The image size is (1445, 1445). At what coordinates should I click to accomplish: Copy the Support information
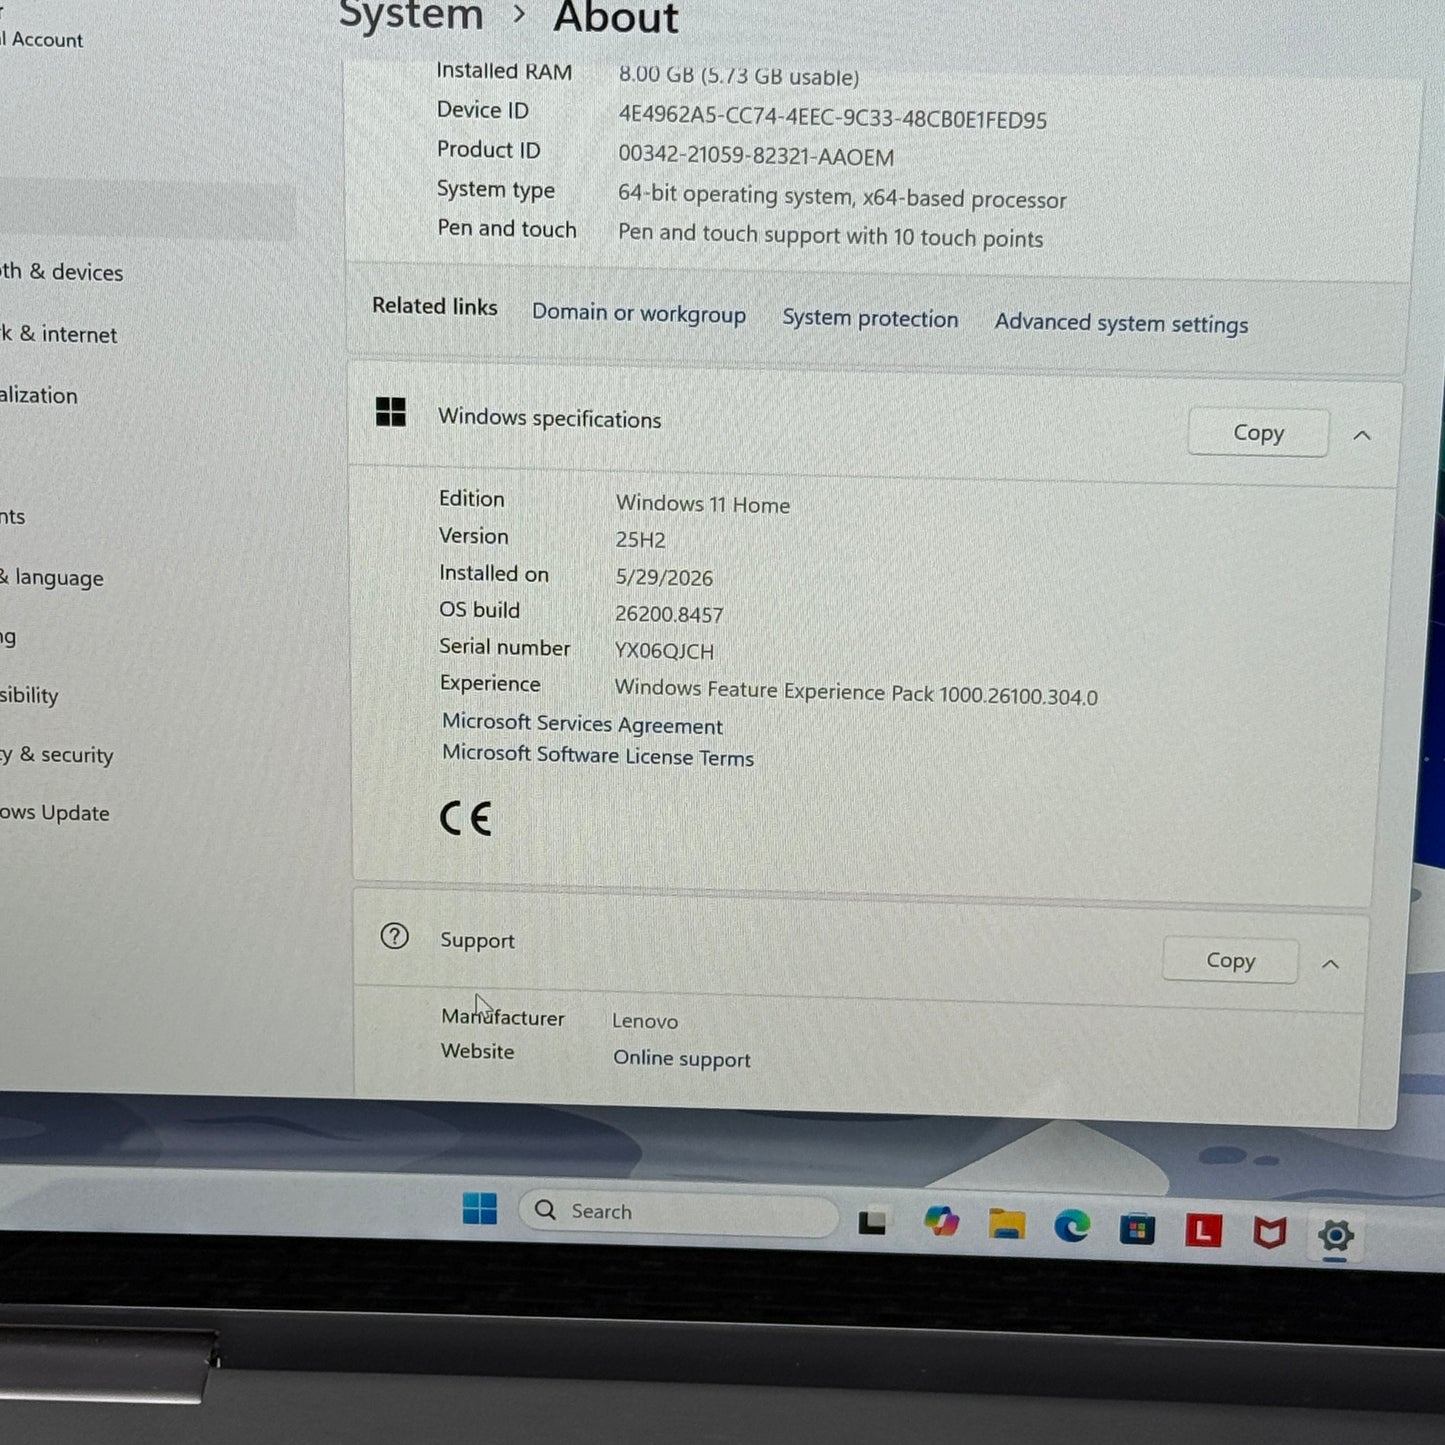pyautogui.click(x=1230, y=961)
